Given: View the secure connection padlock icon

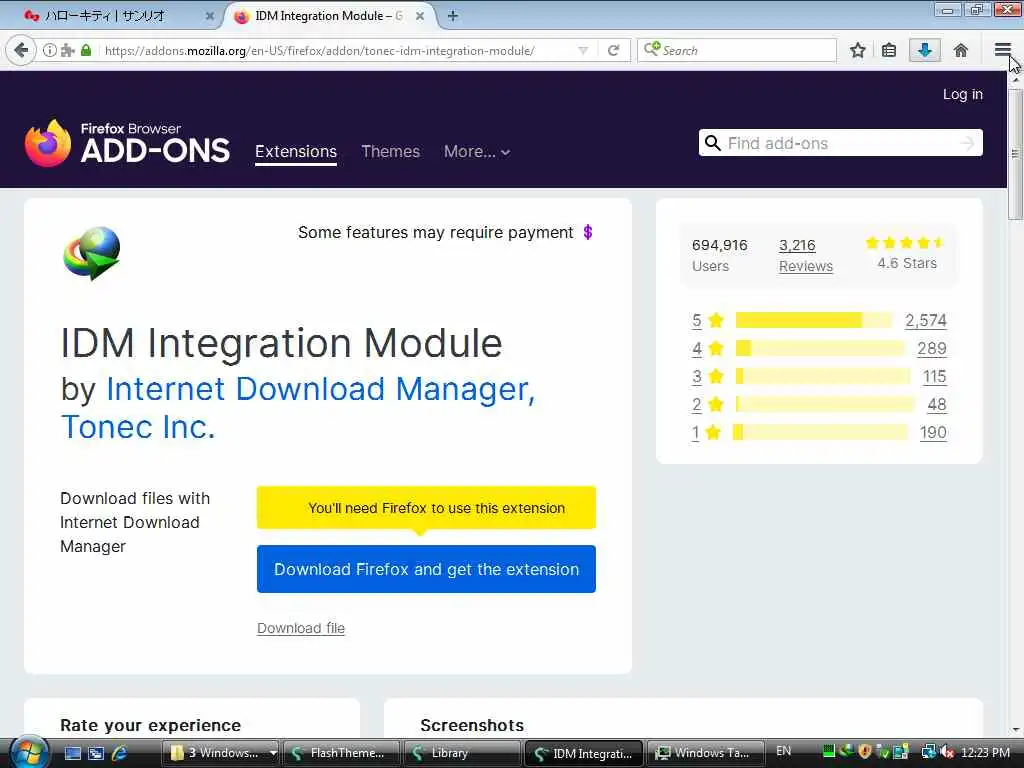Looking at the screenshot, I should (86, 50).
